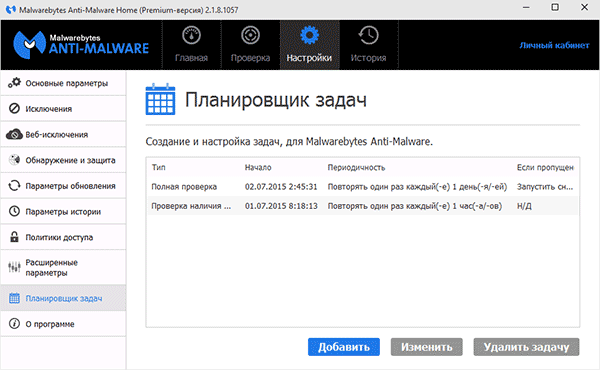Click the sliders icon beside Расширенные параметры

point(14,267)
